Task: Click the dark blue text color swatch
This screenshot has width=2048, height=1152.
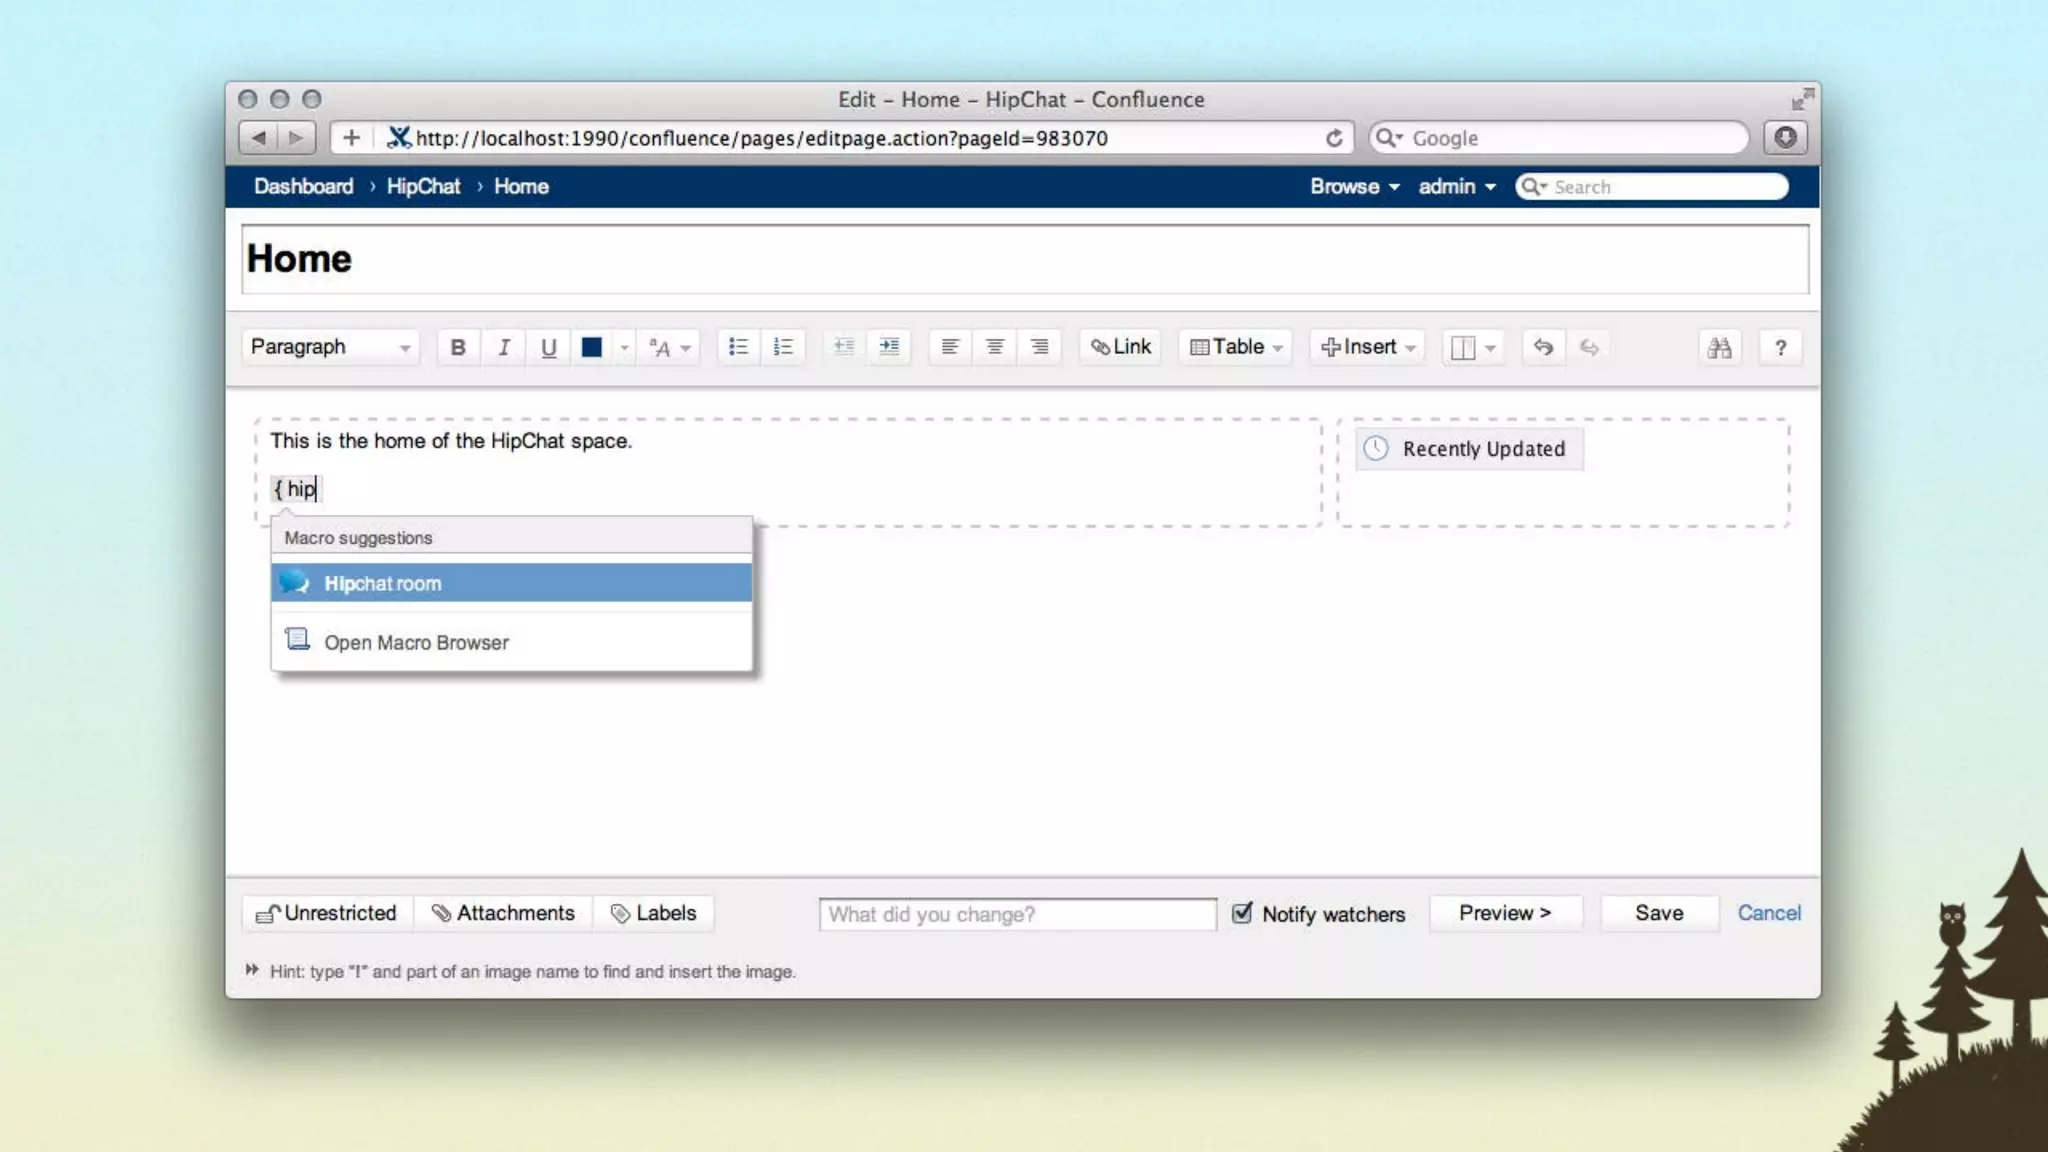Action: pos(592,347)
